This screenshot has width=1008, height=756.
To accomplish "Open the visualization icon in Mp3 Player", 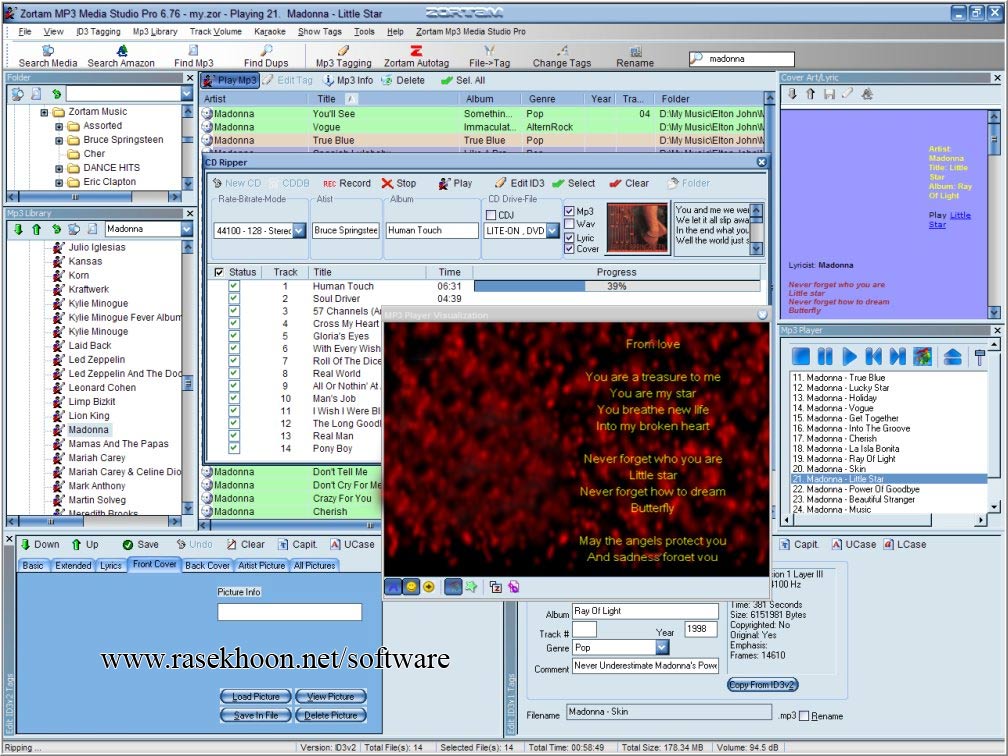I will pyautogui.click(x=922, y=356).
